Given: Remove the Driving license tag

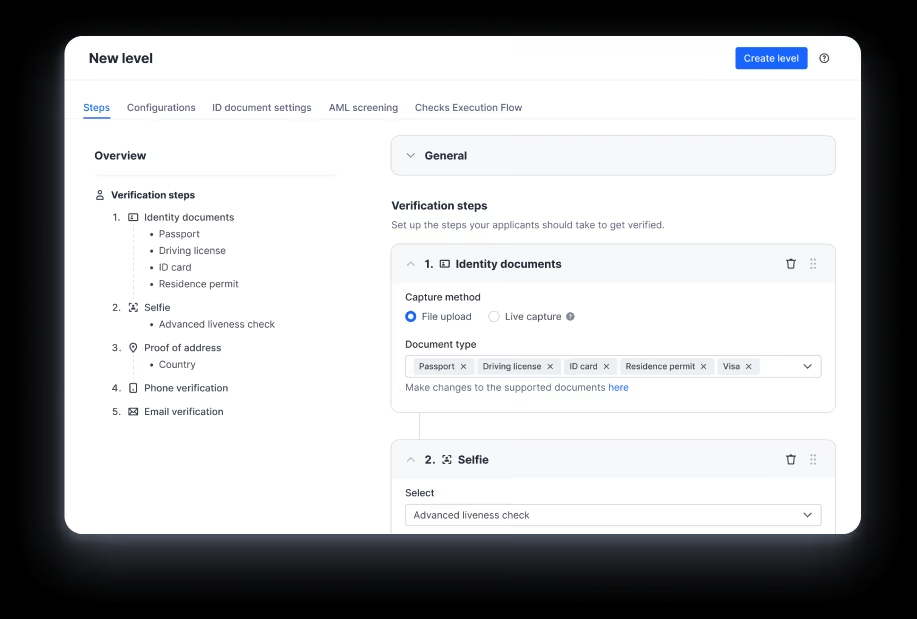Looking at the screenshot, I should [550, 366].
